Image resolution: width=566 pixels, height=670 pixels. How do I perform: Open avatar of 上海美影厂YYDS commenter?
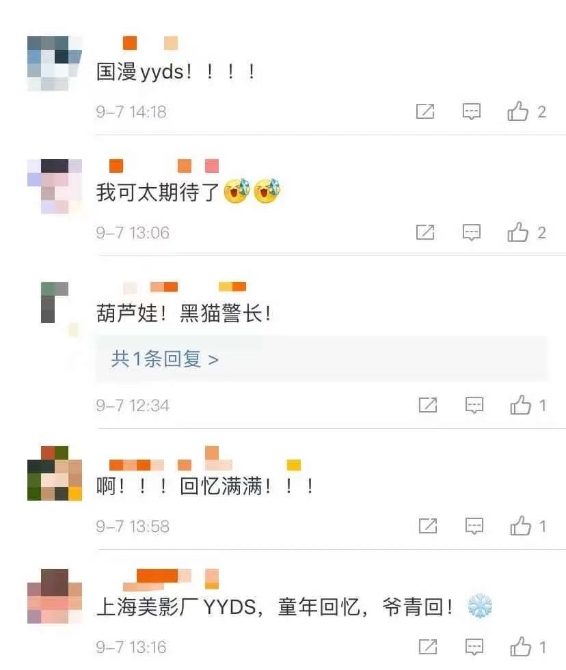pyautogui.click(x=54, y=596)
